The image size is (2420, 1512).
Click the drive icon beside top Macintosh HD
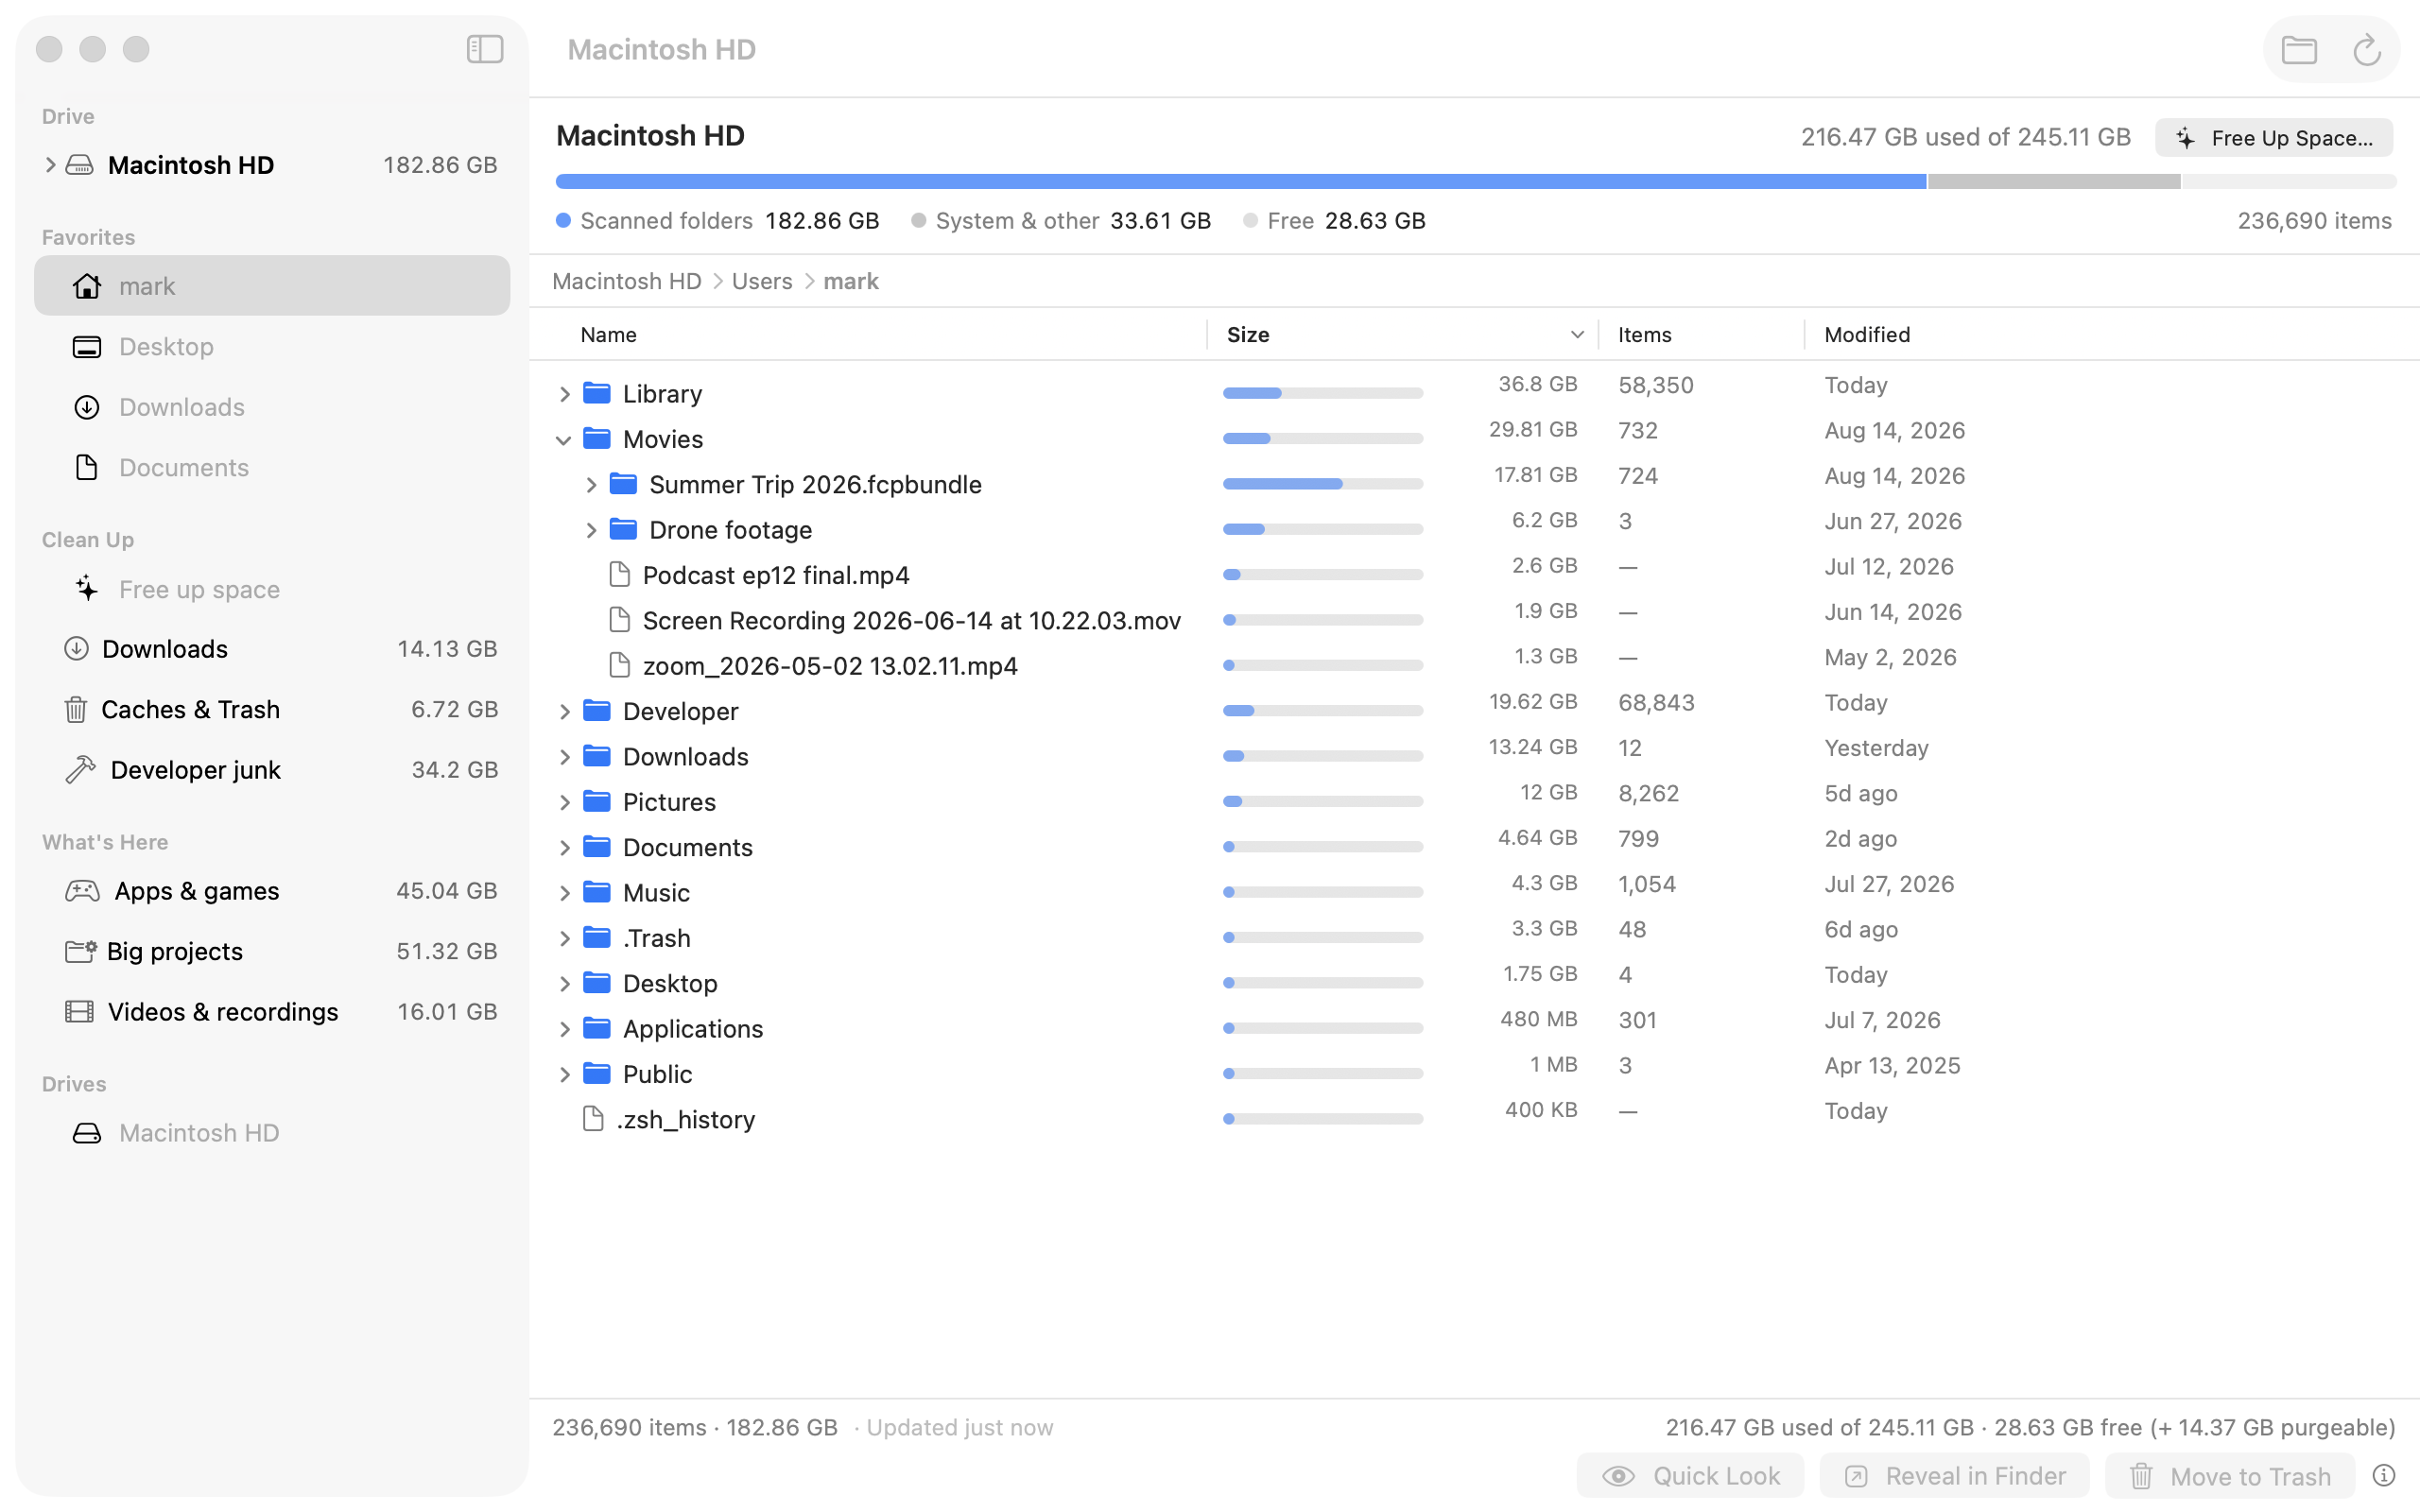[80, 165]
